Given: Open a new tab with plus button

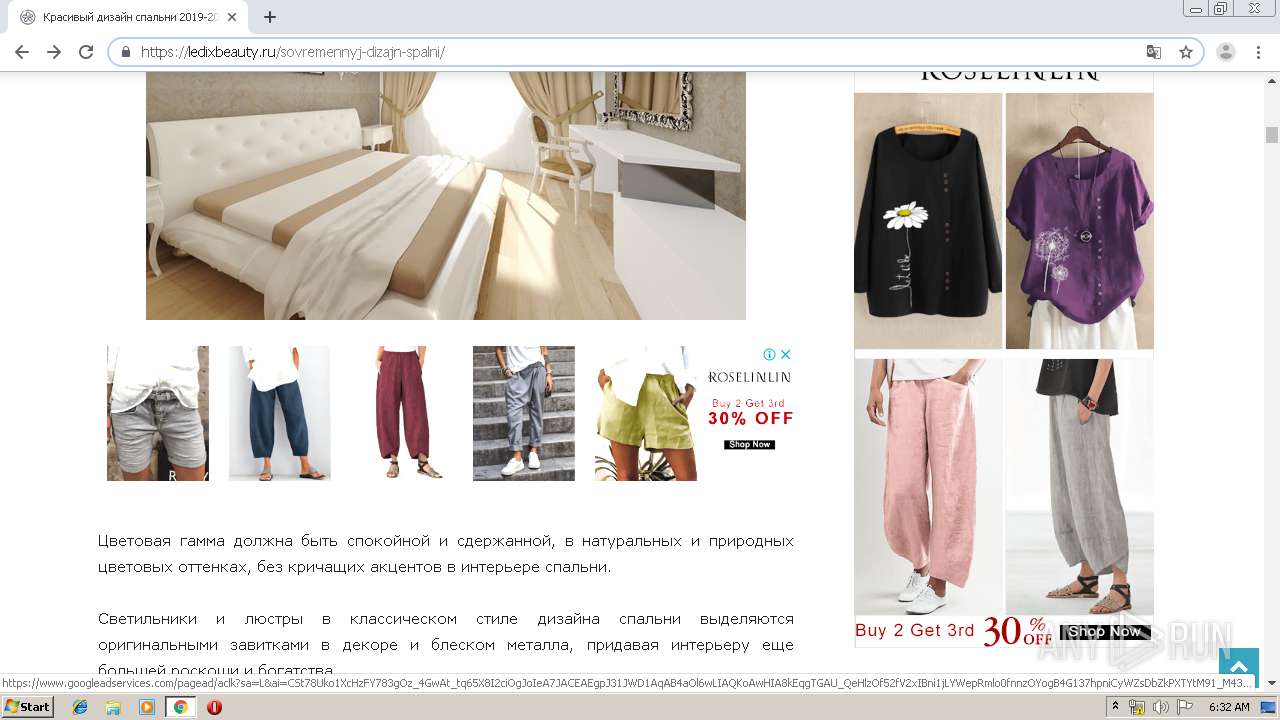Looking at the screenshot, I should coord(270,17).
